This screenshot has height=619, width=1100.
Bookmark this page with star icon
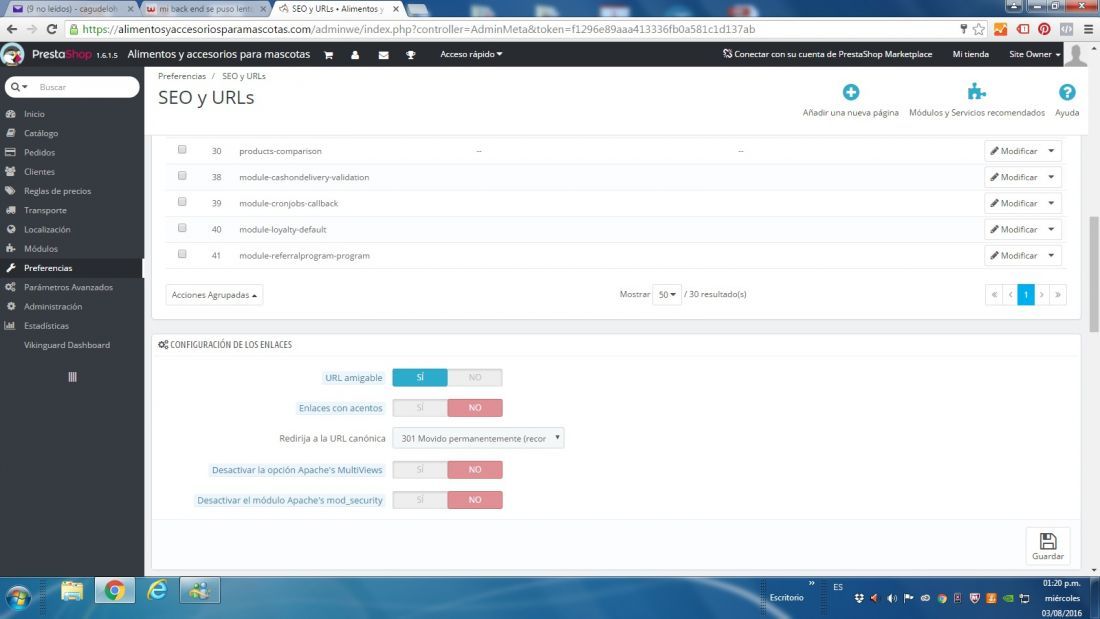(x=979, y=29)
